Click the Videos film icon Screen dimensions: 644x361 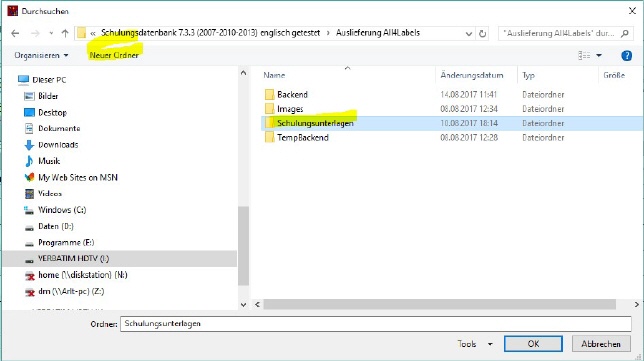click(x=29, y=193)
